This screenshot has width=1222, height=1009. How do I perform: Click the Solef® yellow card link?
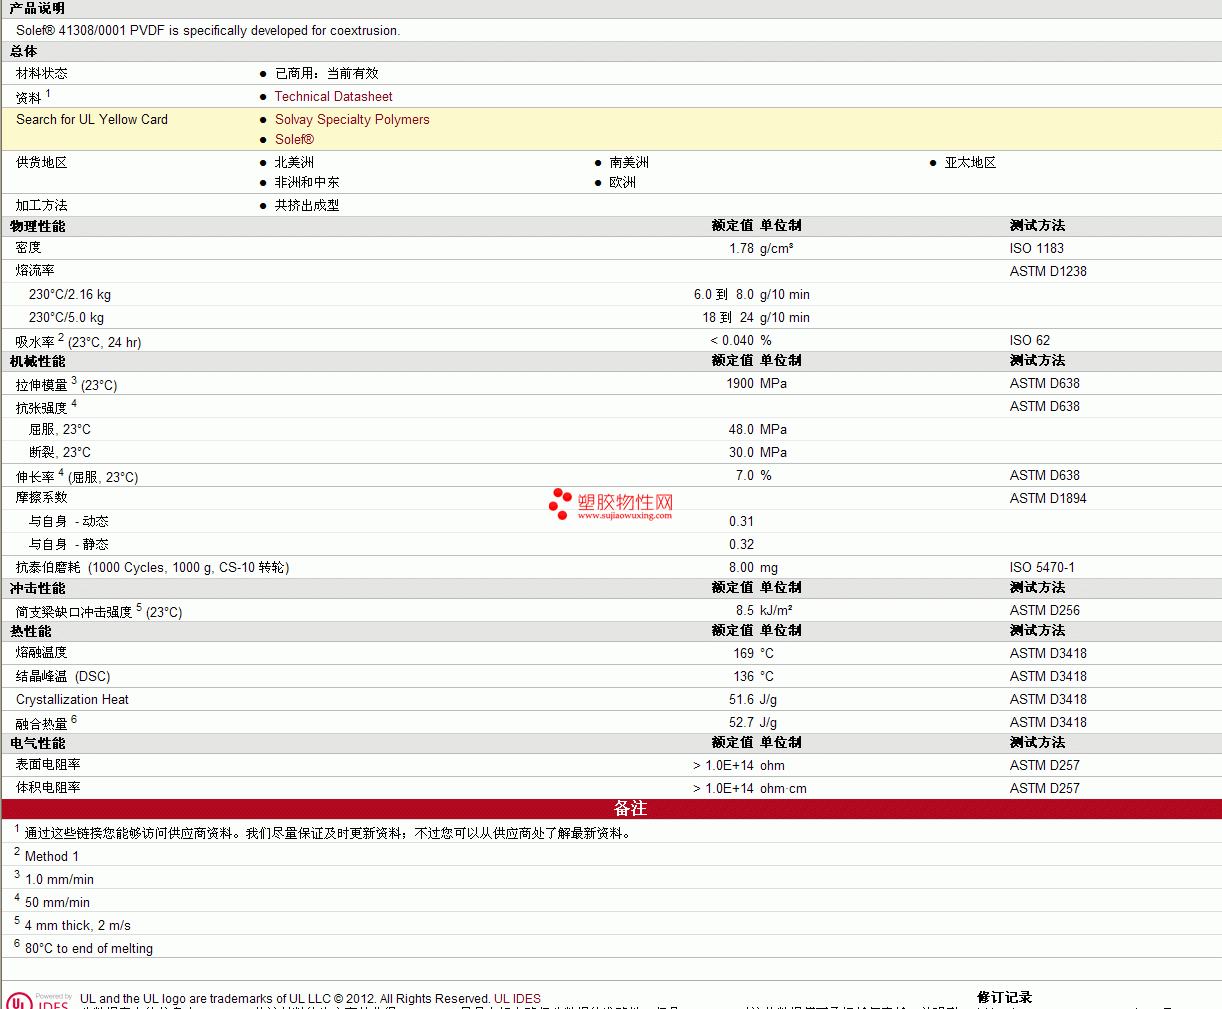point(294,140)
